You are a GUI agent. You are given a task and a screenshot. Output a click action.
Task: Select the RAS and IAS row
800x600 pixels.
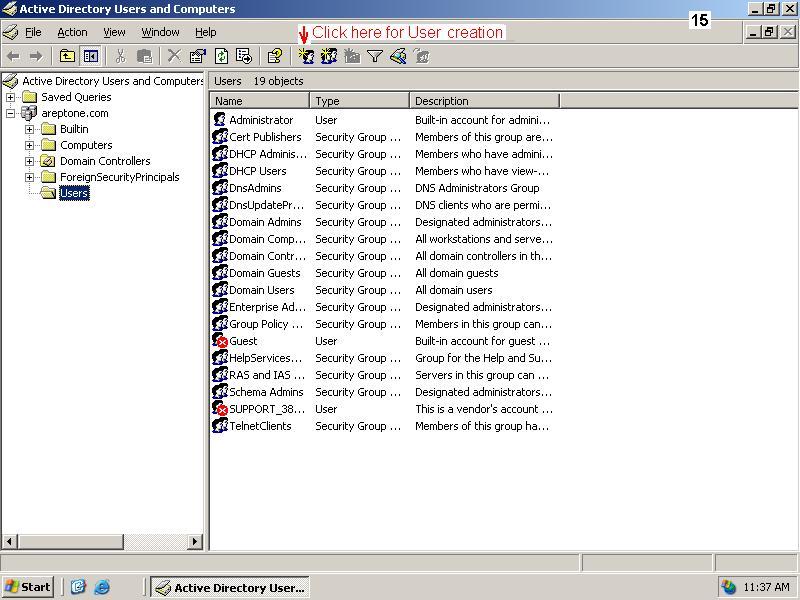[383, 375]
